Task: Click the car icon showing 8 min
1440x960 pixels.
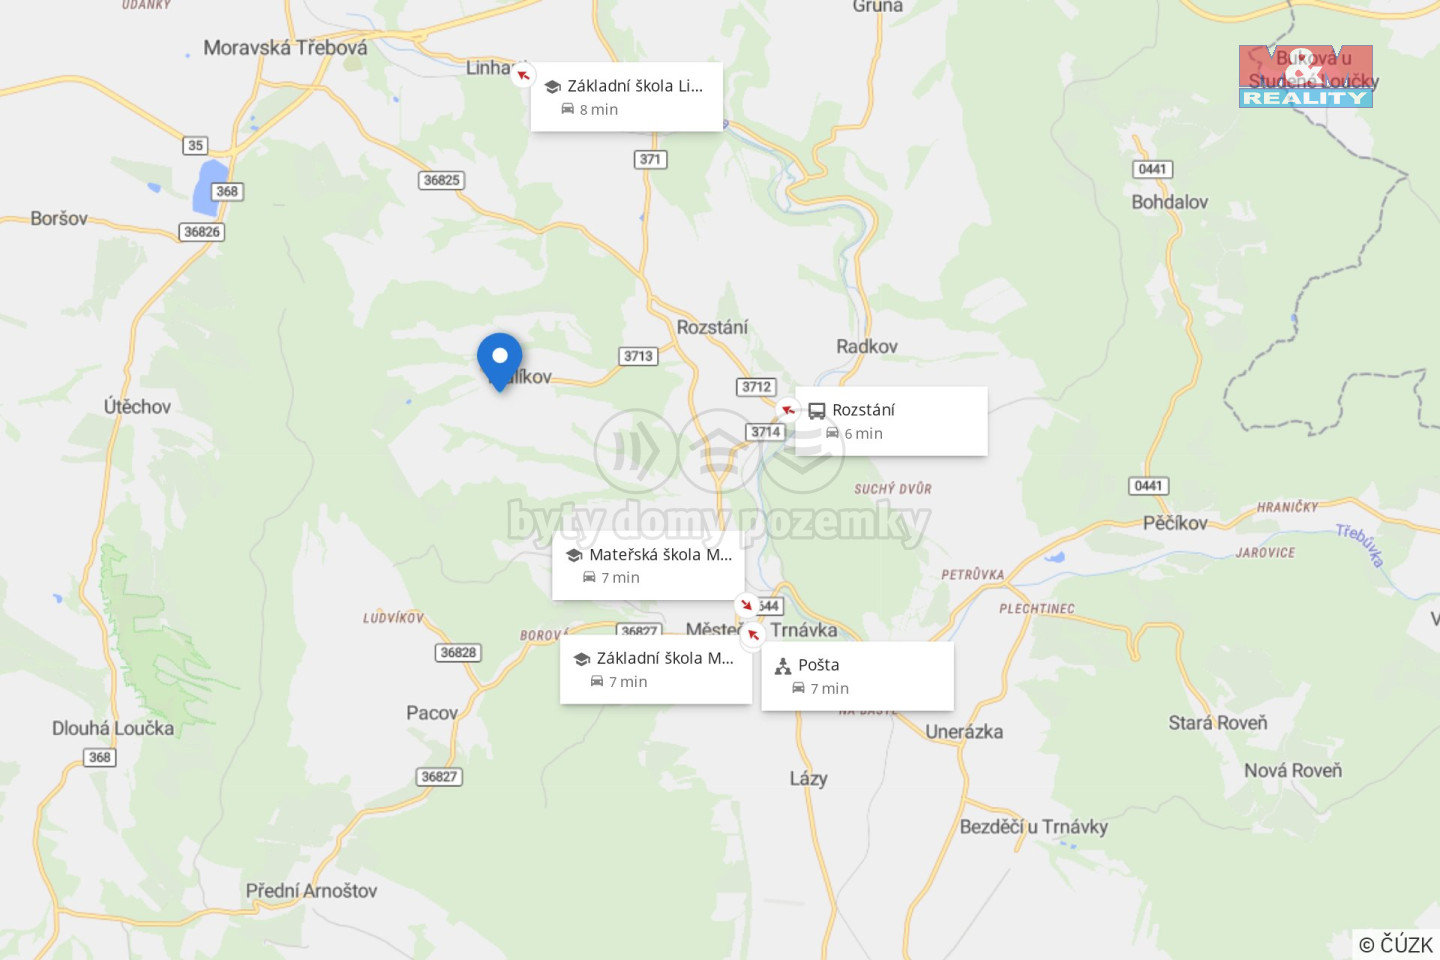Action: tap(568, 109)
